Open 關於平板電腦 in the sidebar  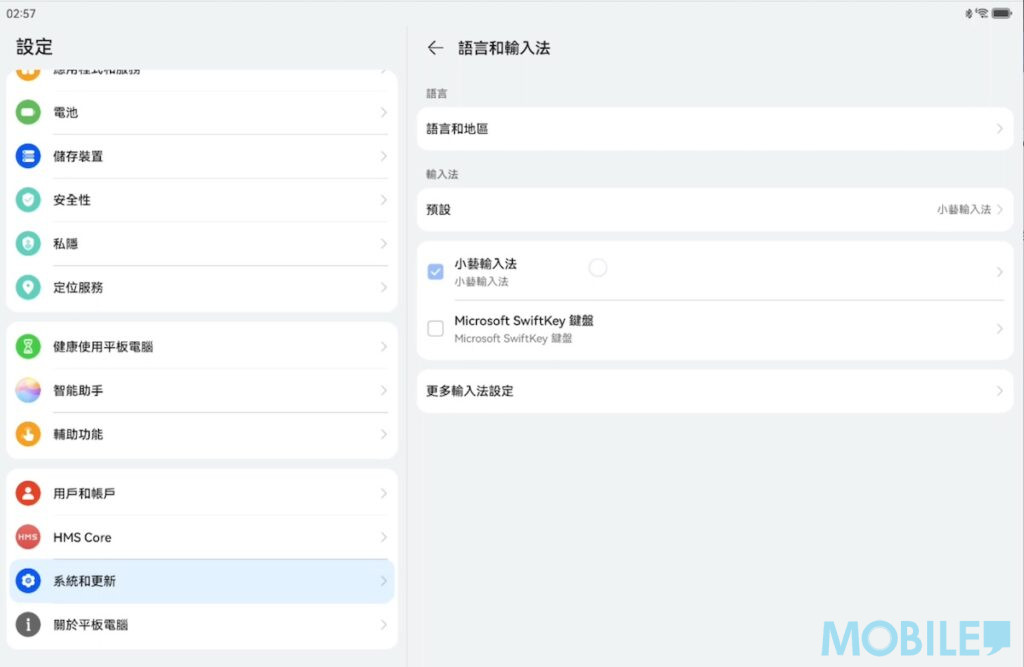(200, 625)
